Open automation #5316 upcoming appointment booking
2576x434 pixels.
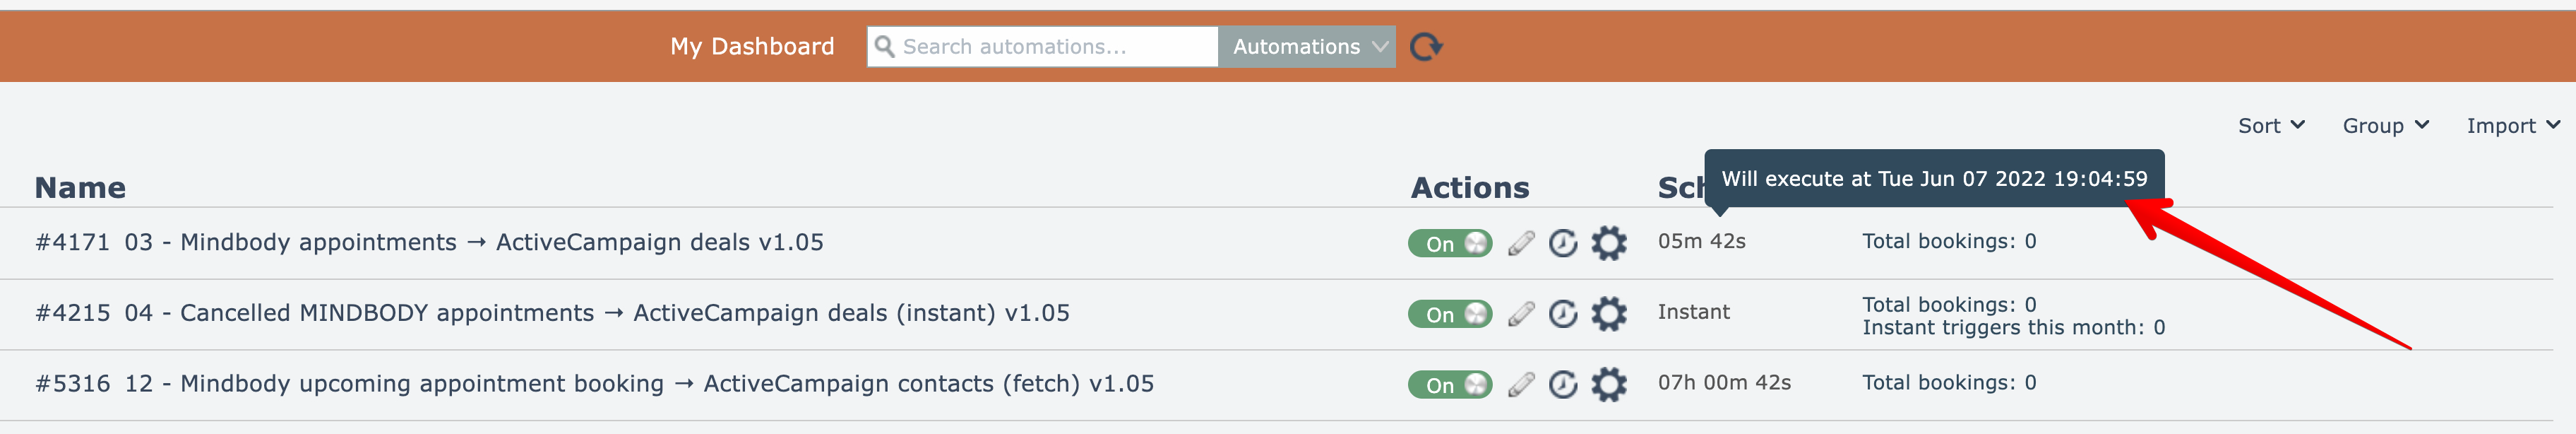(x=594, y=384)
